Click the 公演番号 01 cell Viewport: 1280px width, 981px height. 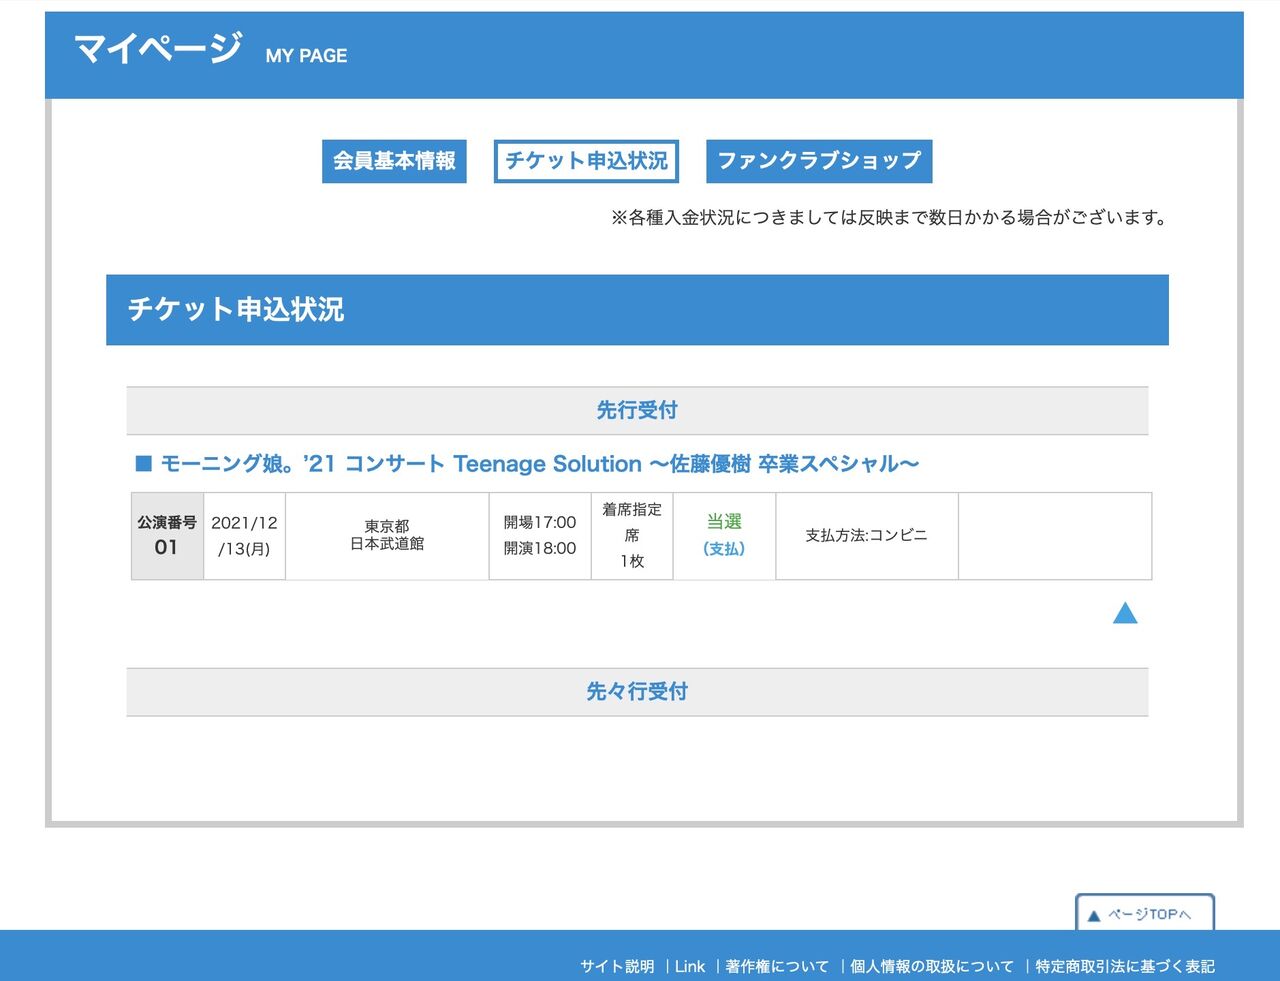(167, 536)
